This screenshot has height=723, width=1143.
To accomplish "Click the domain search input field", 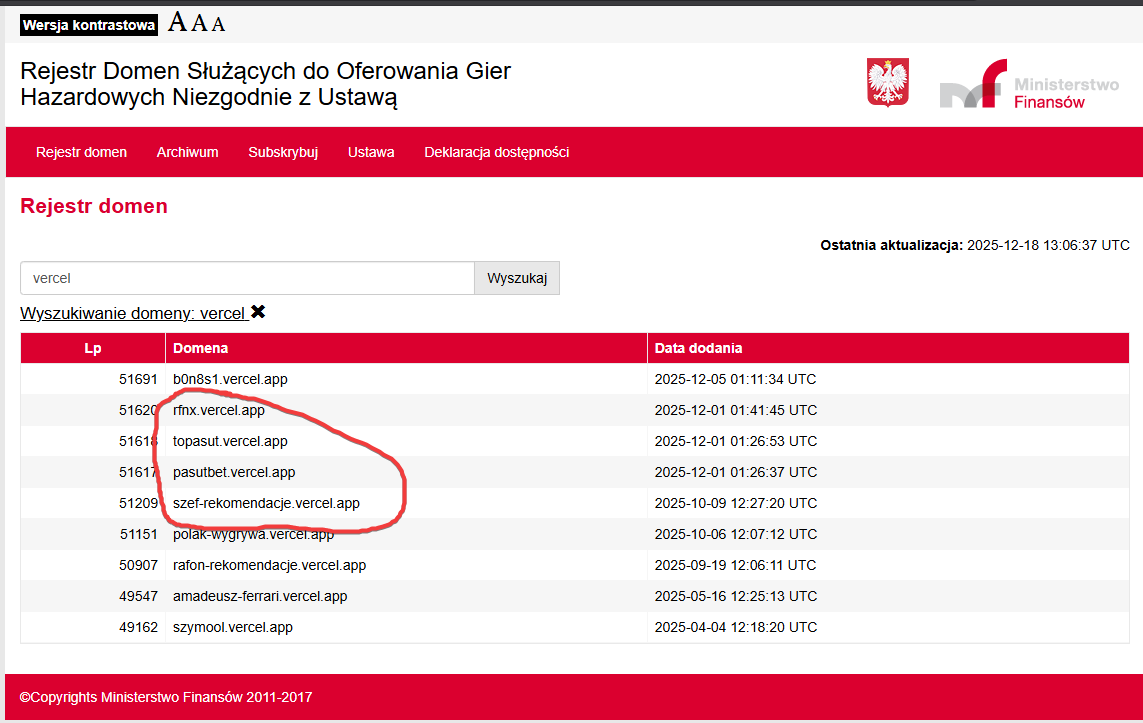I will coord(247,278).
